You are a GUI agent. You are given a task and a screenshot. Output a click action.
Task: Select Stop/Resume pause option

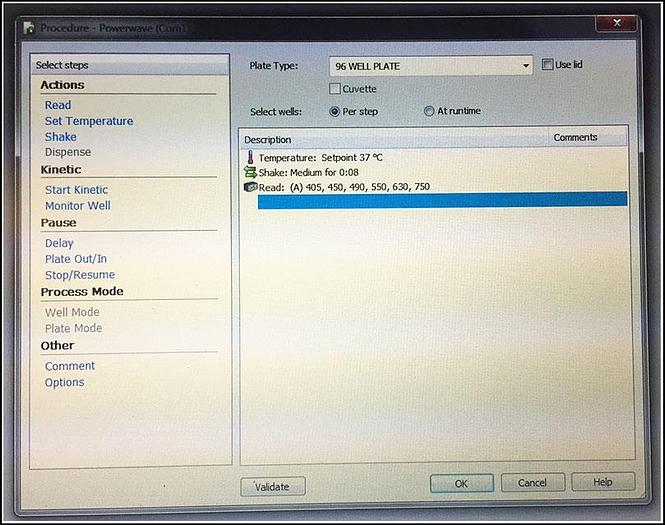[80, 275]
